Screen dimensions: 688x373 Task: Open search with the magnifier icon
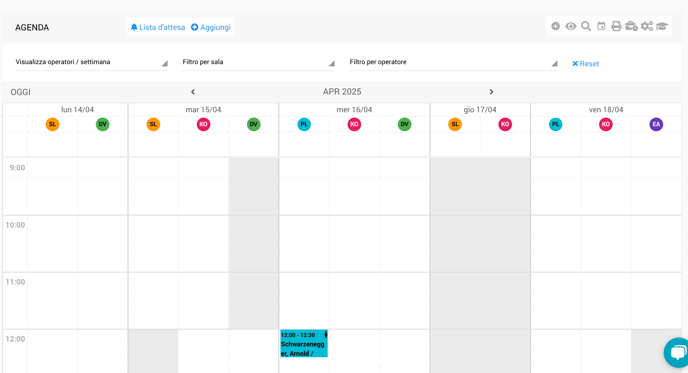[x=586, y=26]
